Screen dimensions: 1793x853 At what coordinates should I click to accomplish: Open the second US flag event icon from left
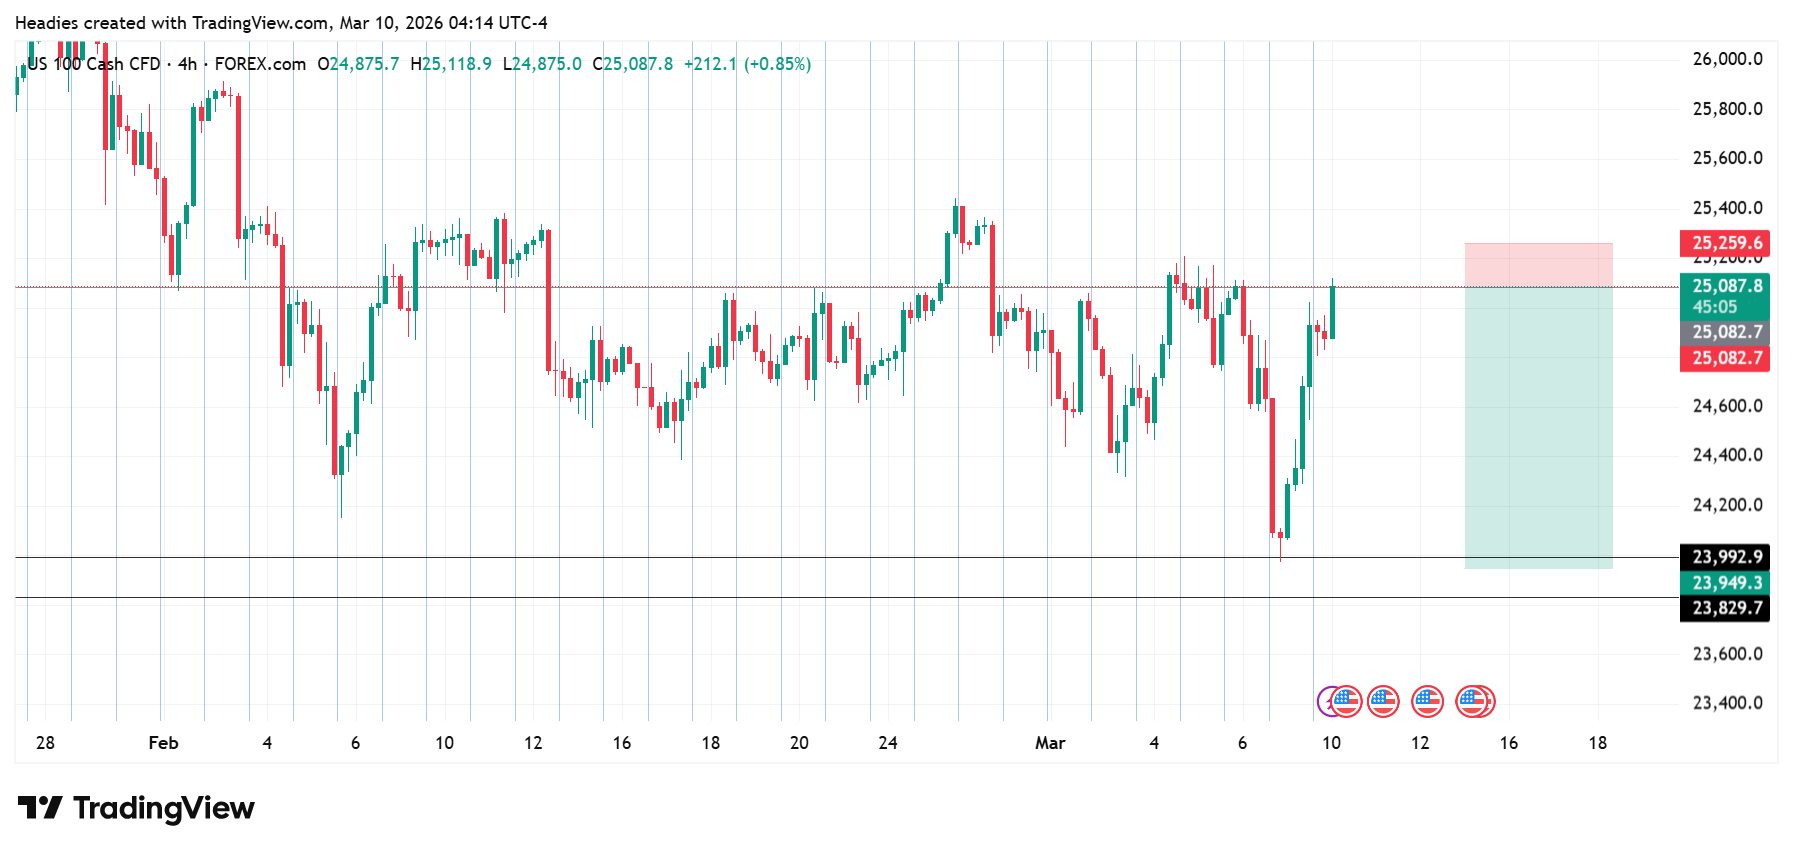[x=1383, y=702]
